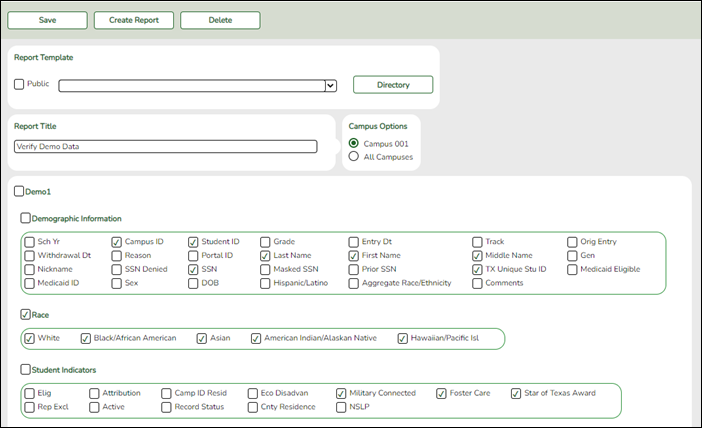Check the NSLP checkbox
This screenshot has width=702, height=428.
341,407
